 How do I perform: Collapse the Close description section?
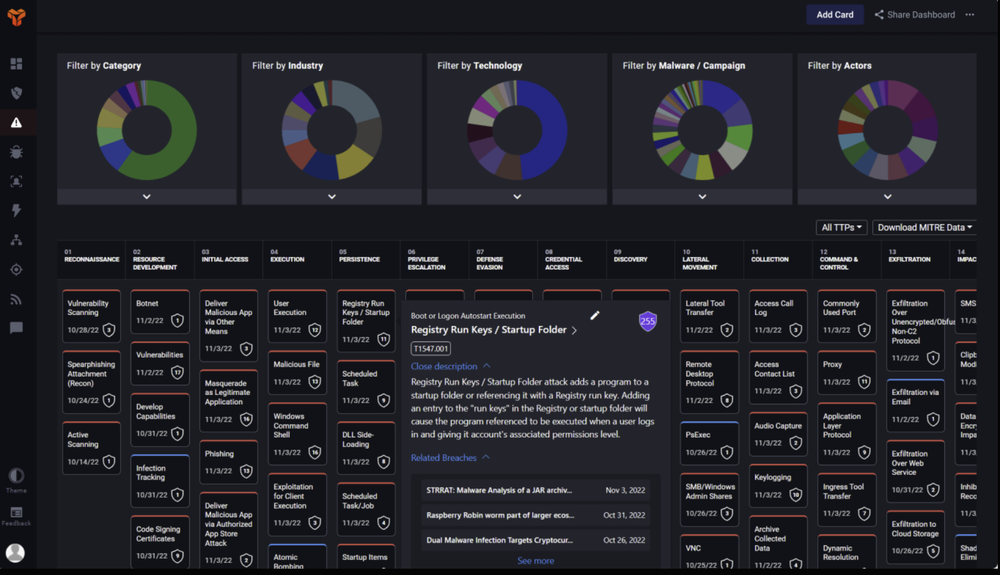pos(450,367)
